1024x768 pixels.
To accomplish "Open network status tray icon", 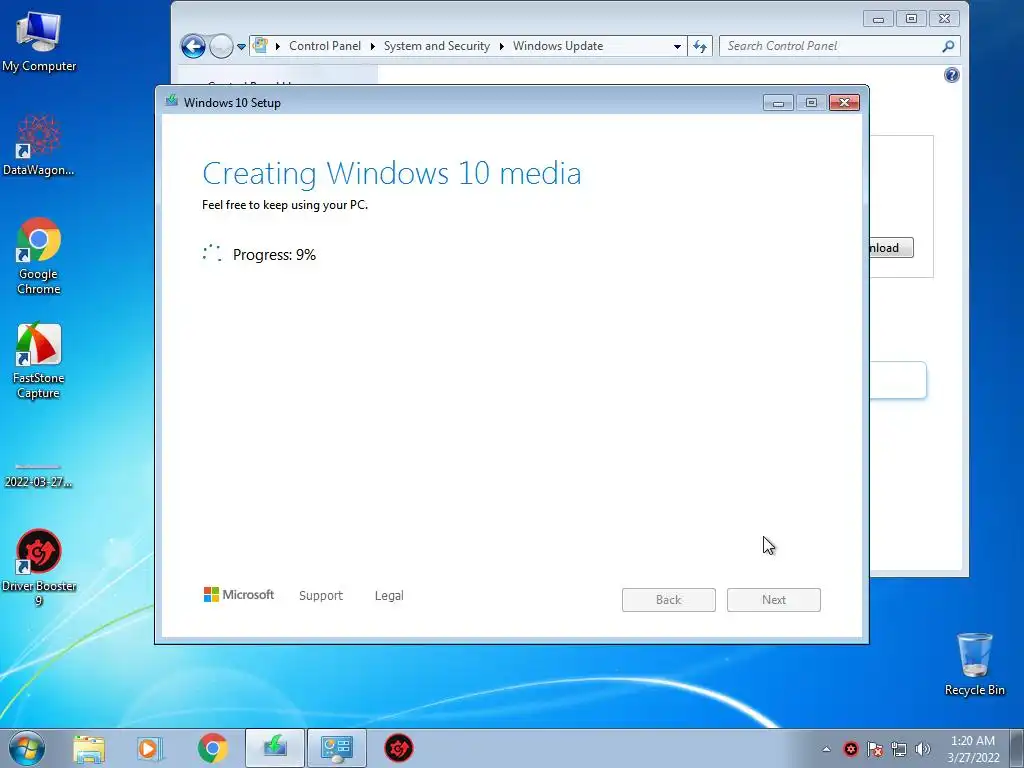I will 899,749.
